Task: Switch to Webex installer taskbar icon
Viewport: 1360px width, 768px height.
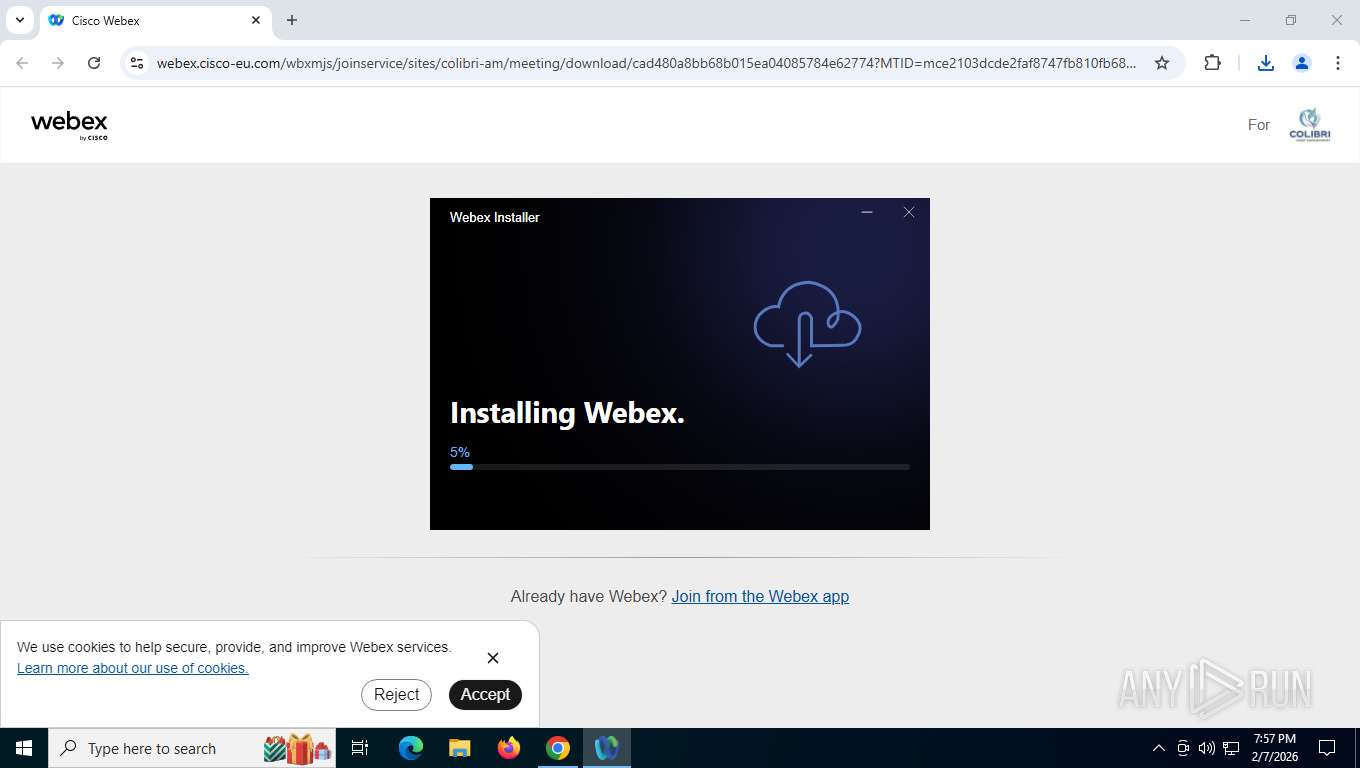Action: 607,748
